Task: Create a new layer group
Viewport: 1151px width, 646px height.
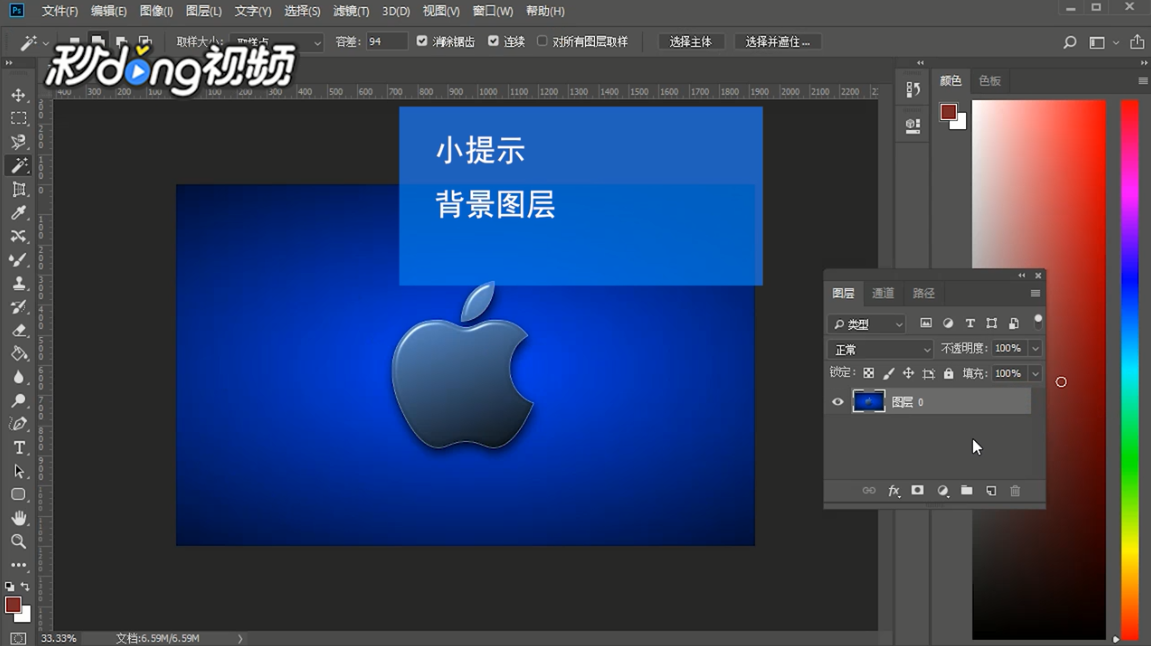Action: 967,490
